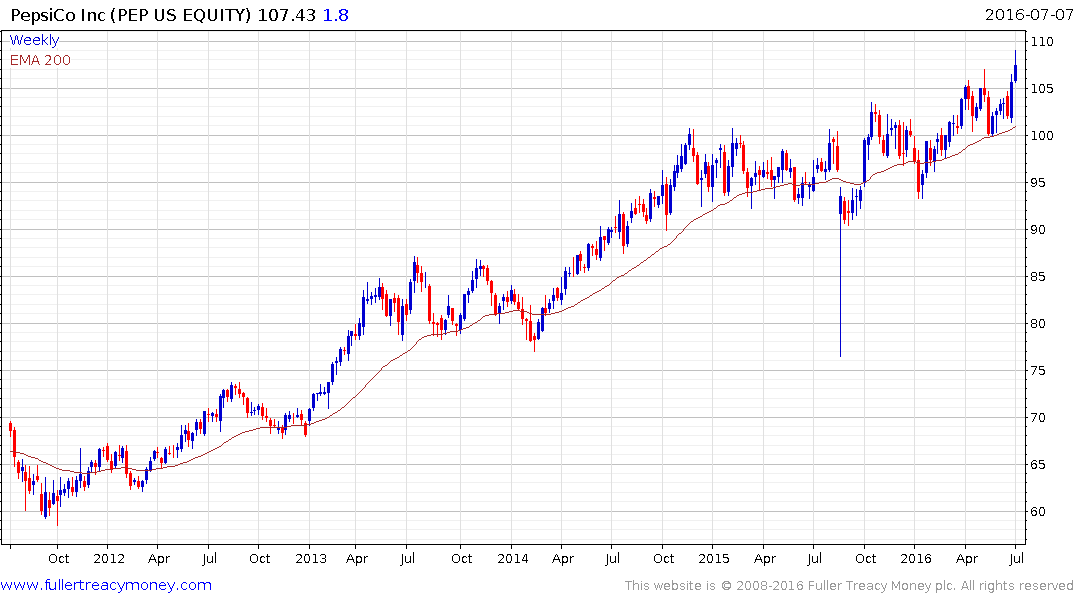Click the 2015 year axis label
The width and height of the screenshot is (1075, 600).
click(714, 558)
